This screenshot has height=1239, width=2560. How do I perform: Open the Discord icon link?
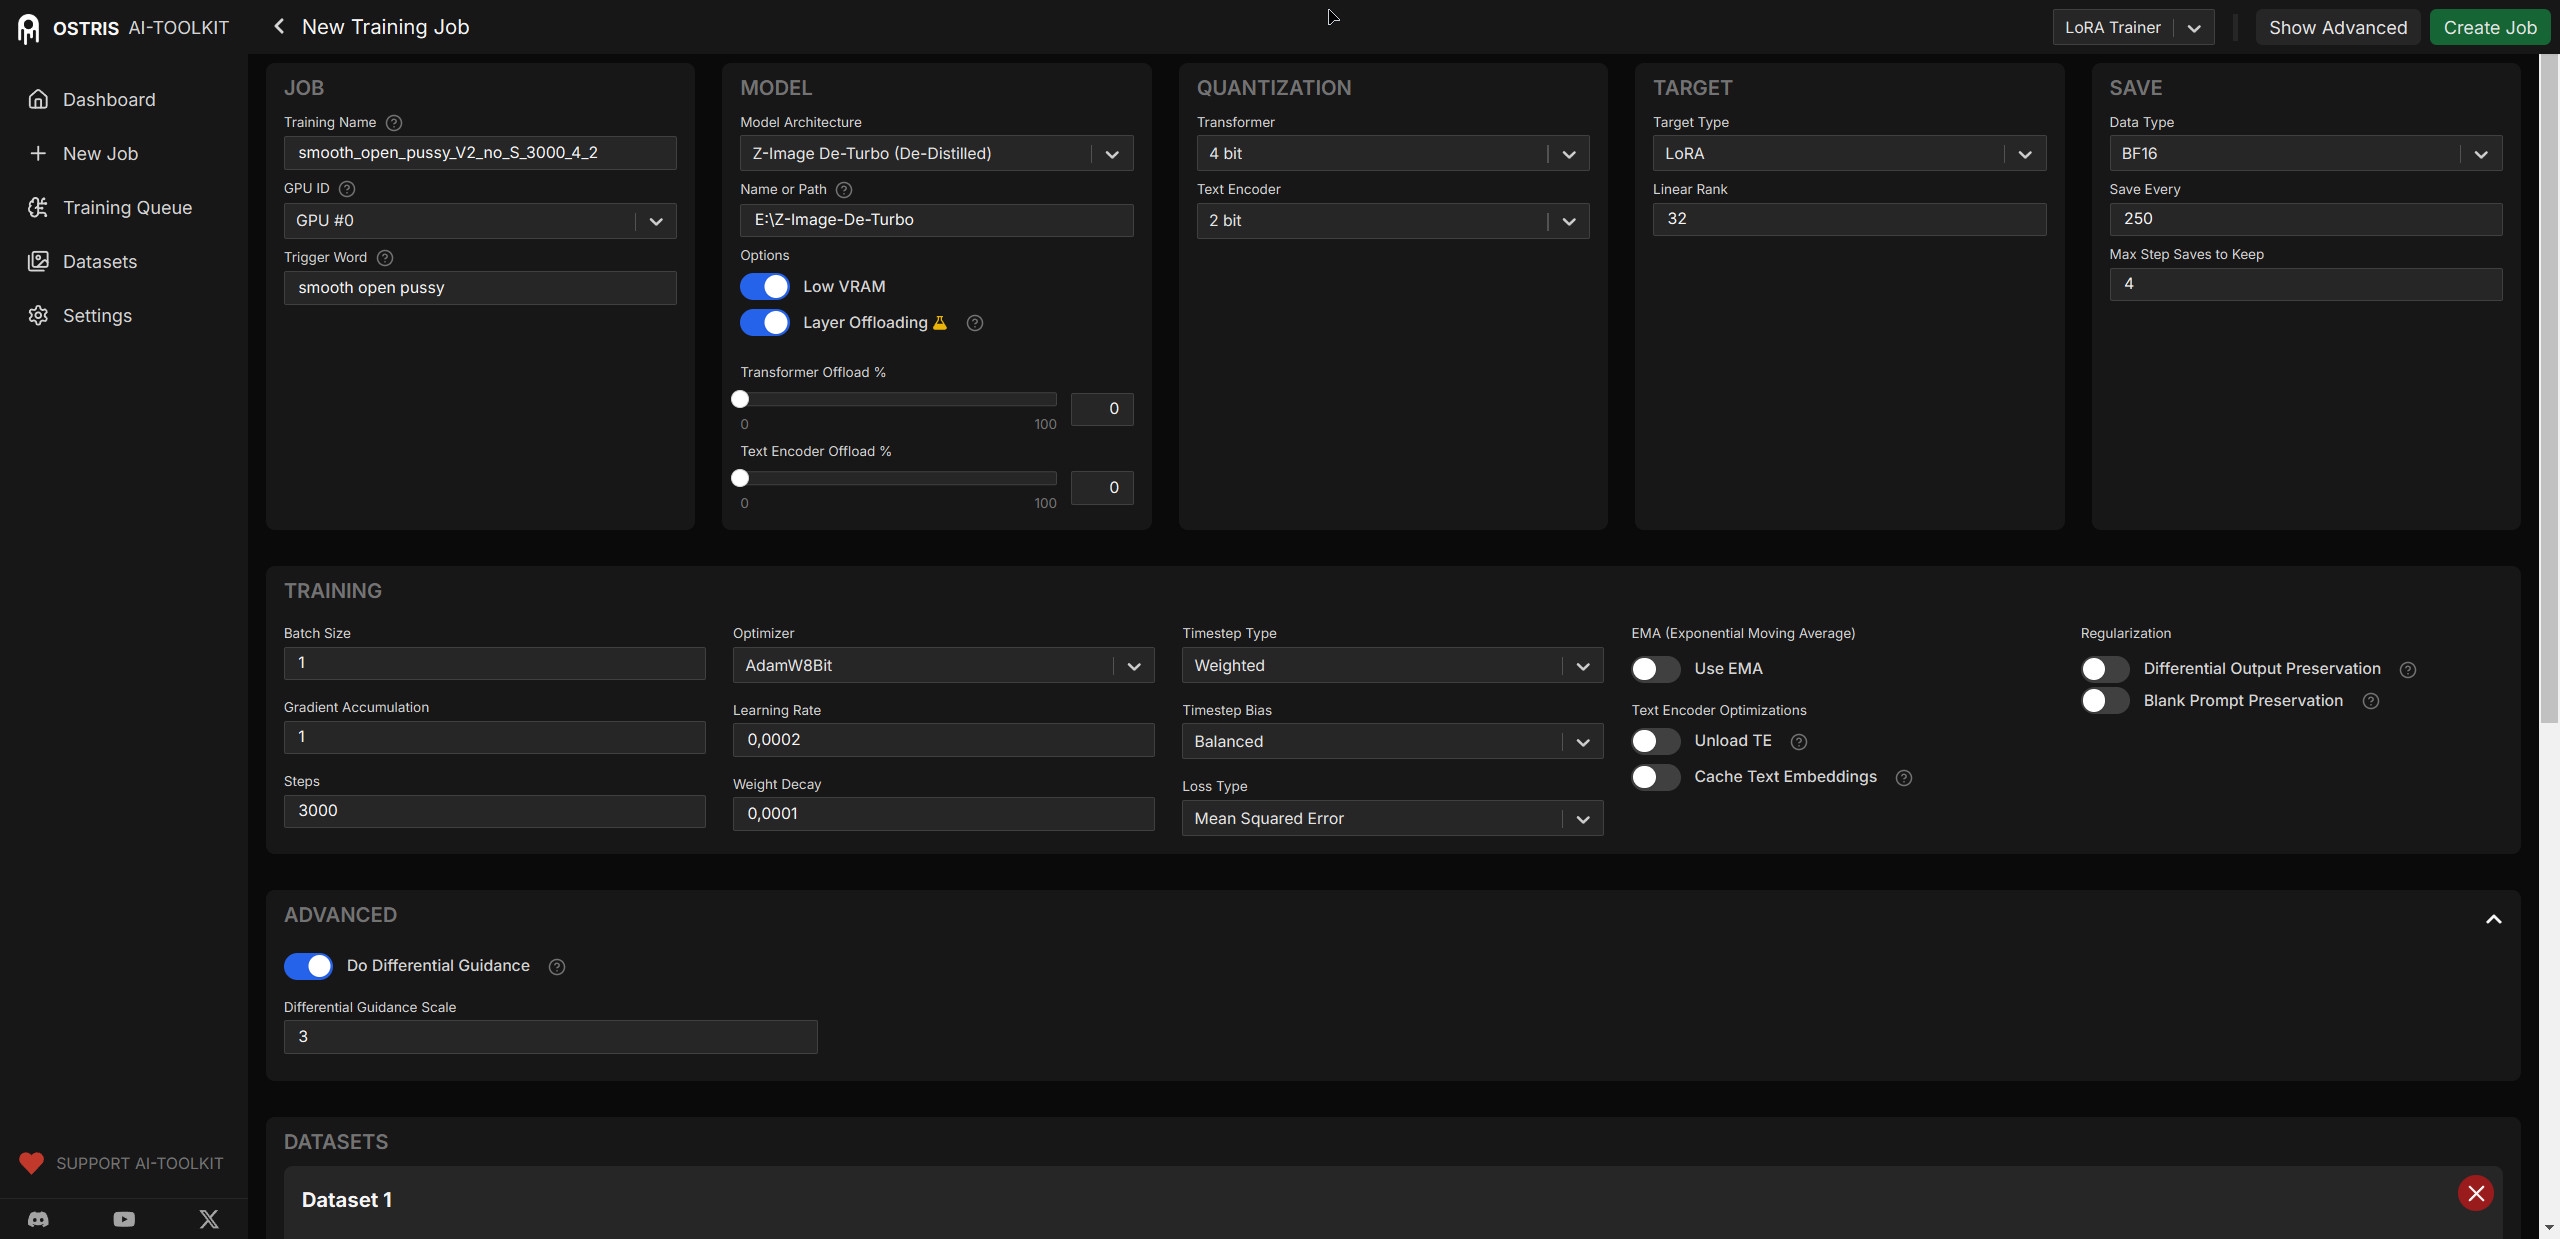point(38,1219)
